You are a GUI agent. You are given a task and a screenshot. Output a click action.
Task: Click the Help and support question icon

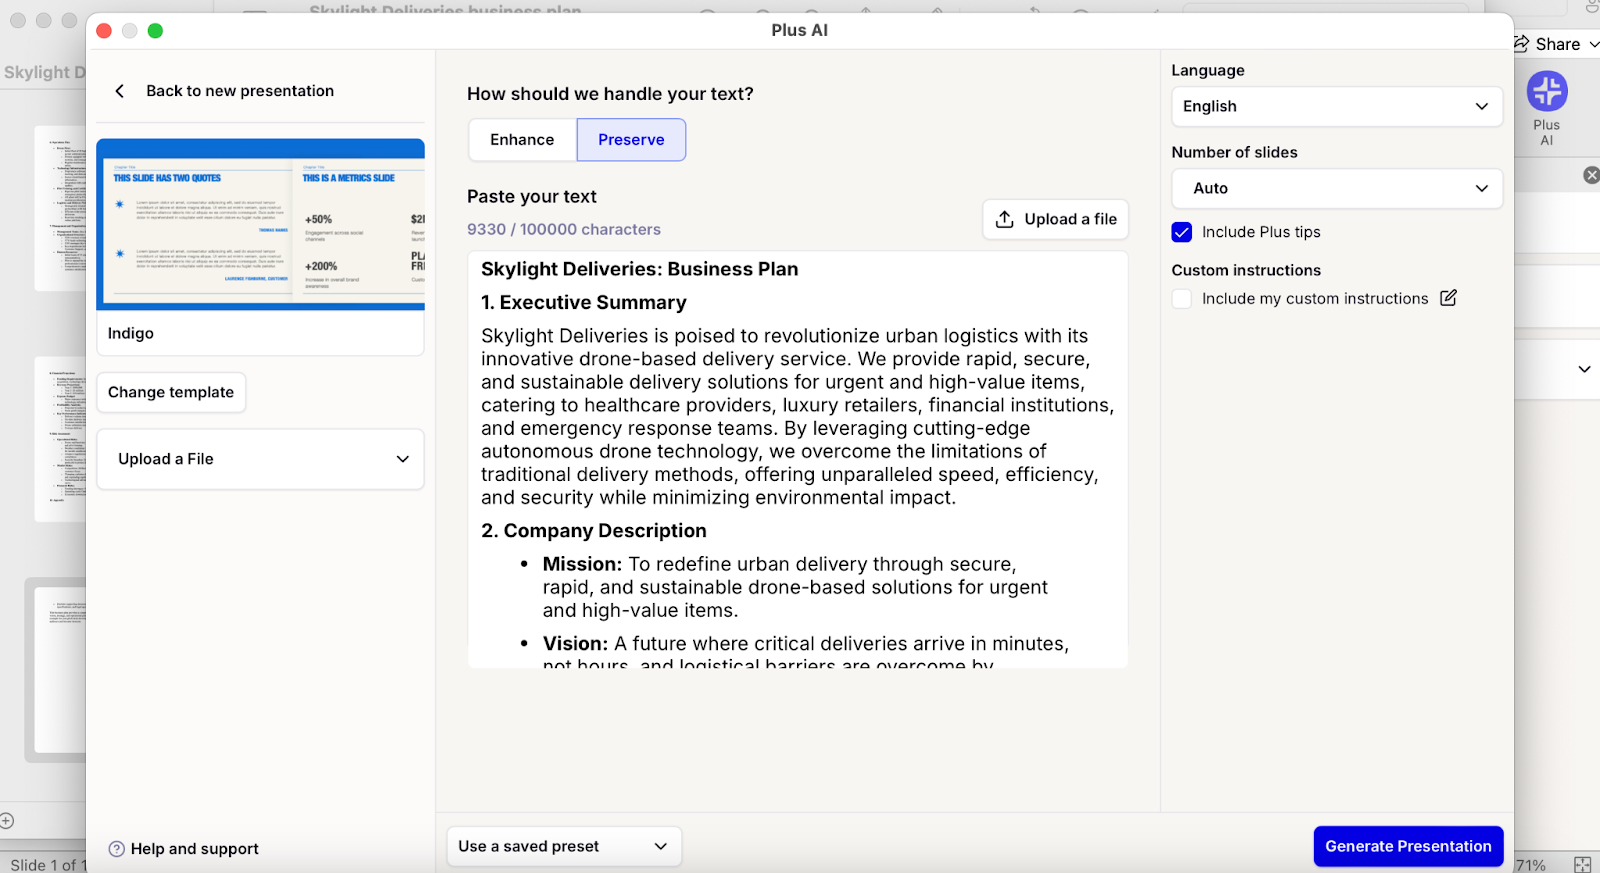(117, 849)
